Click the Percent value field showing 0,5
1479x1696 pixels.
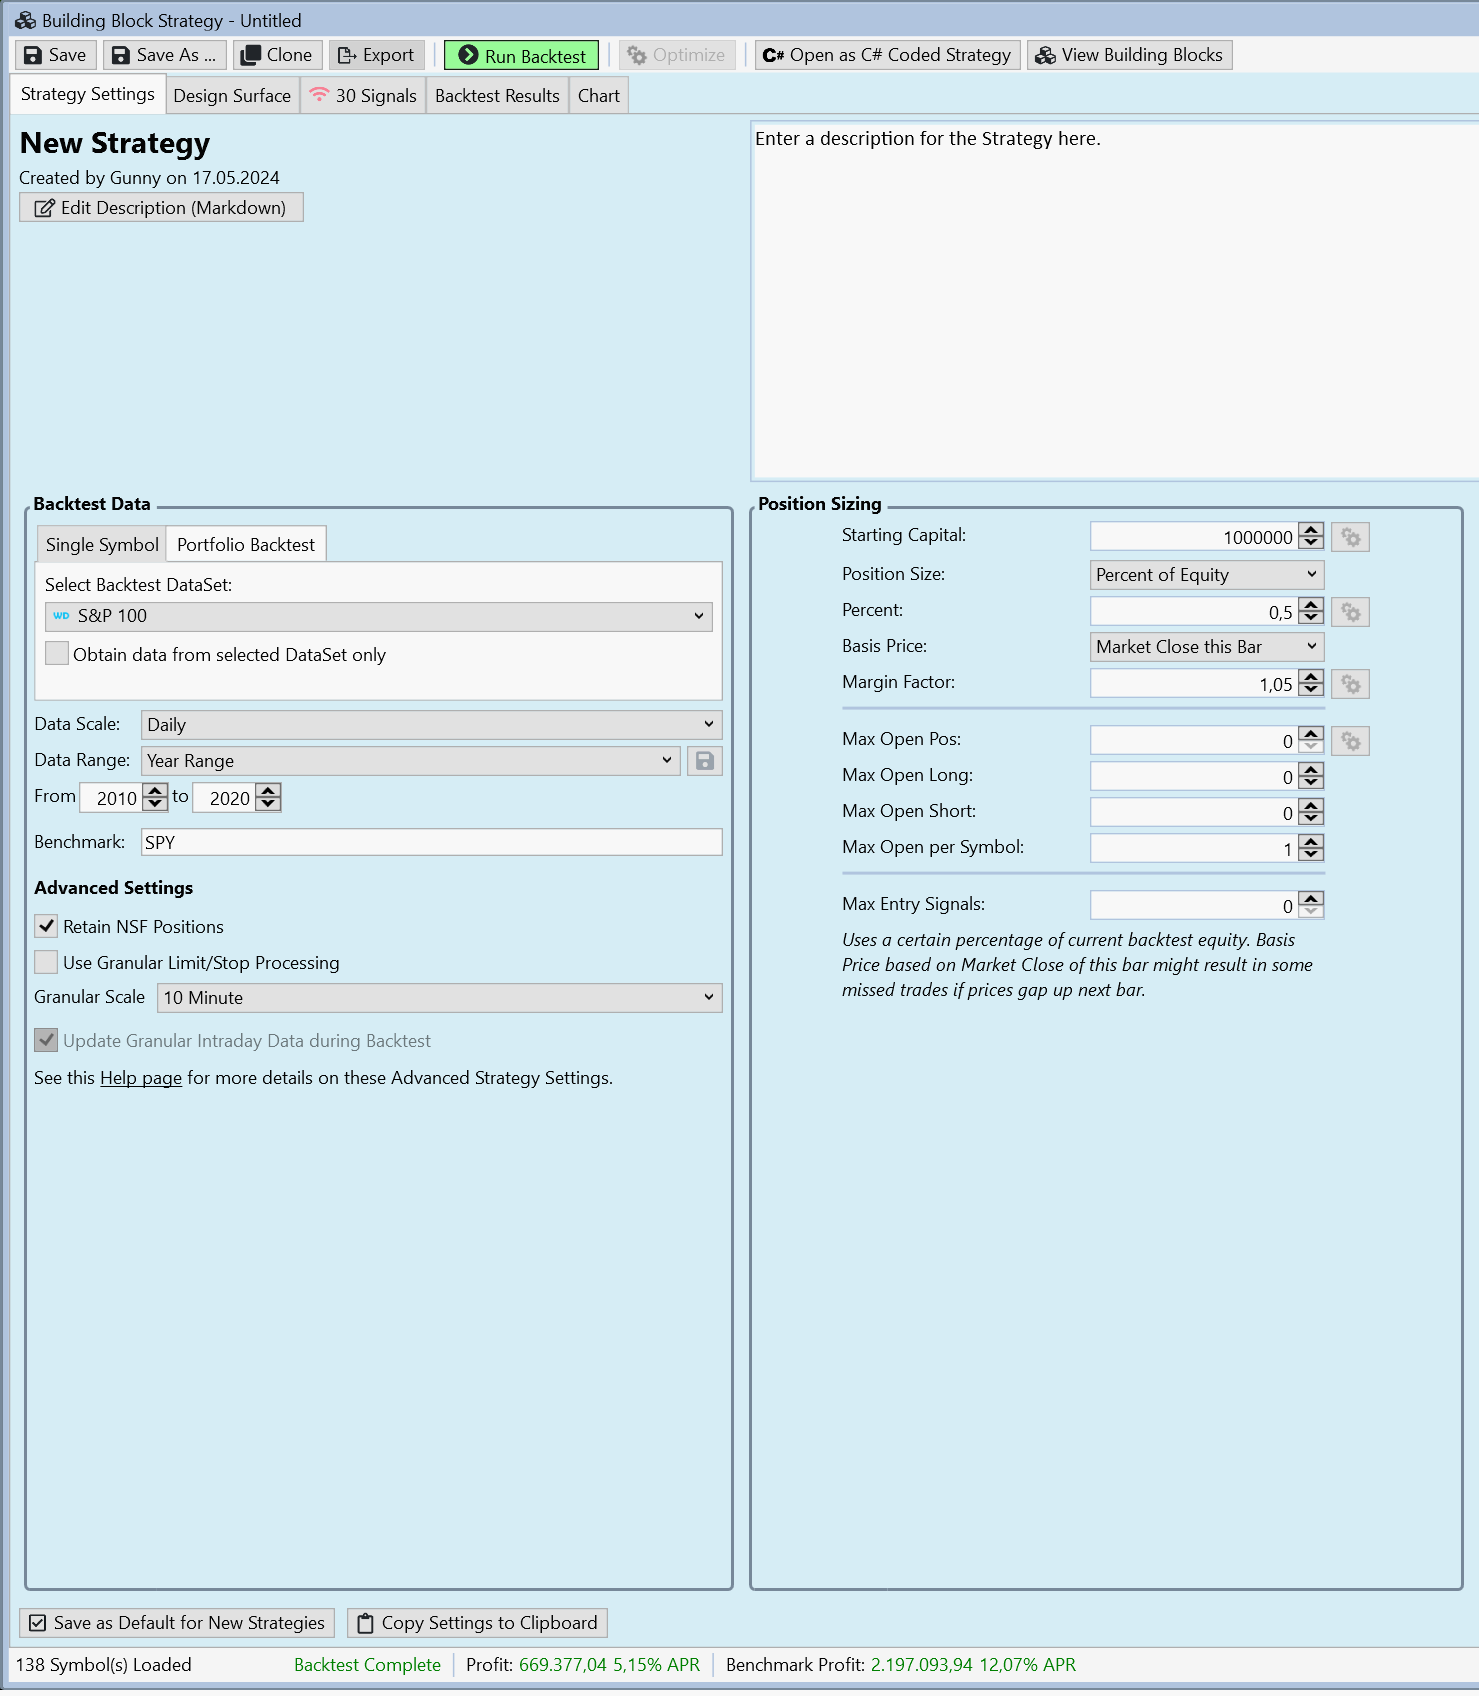1194,612
